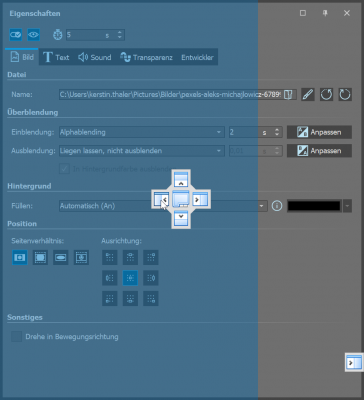Dock panel as tab via center guide
Screen dimensions: 364x400
tap(181, 199)
